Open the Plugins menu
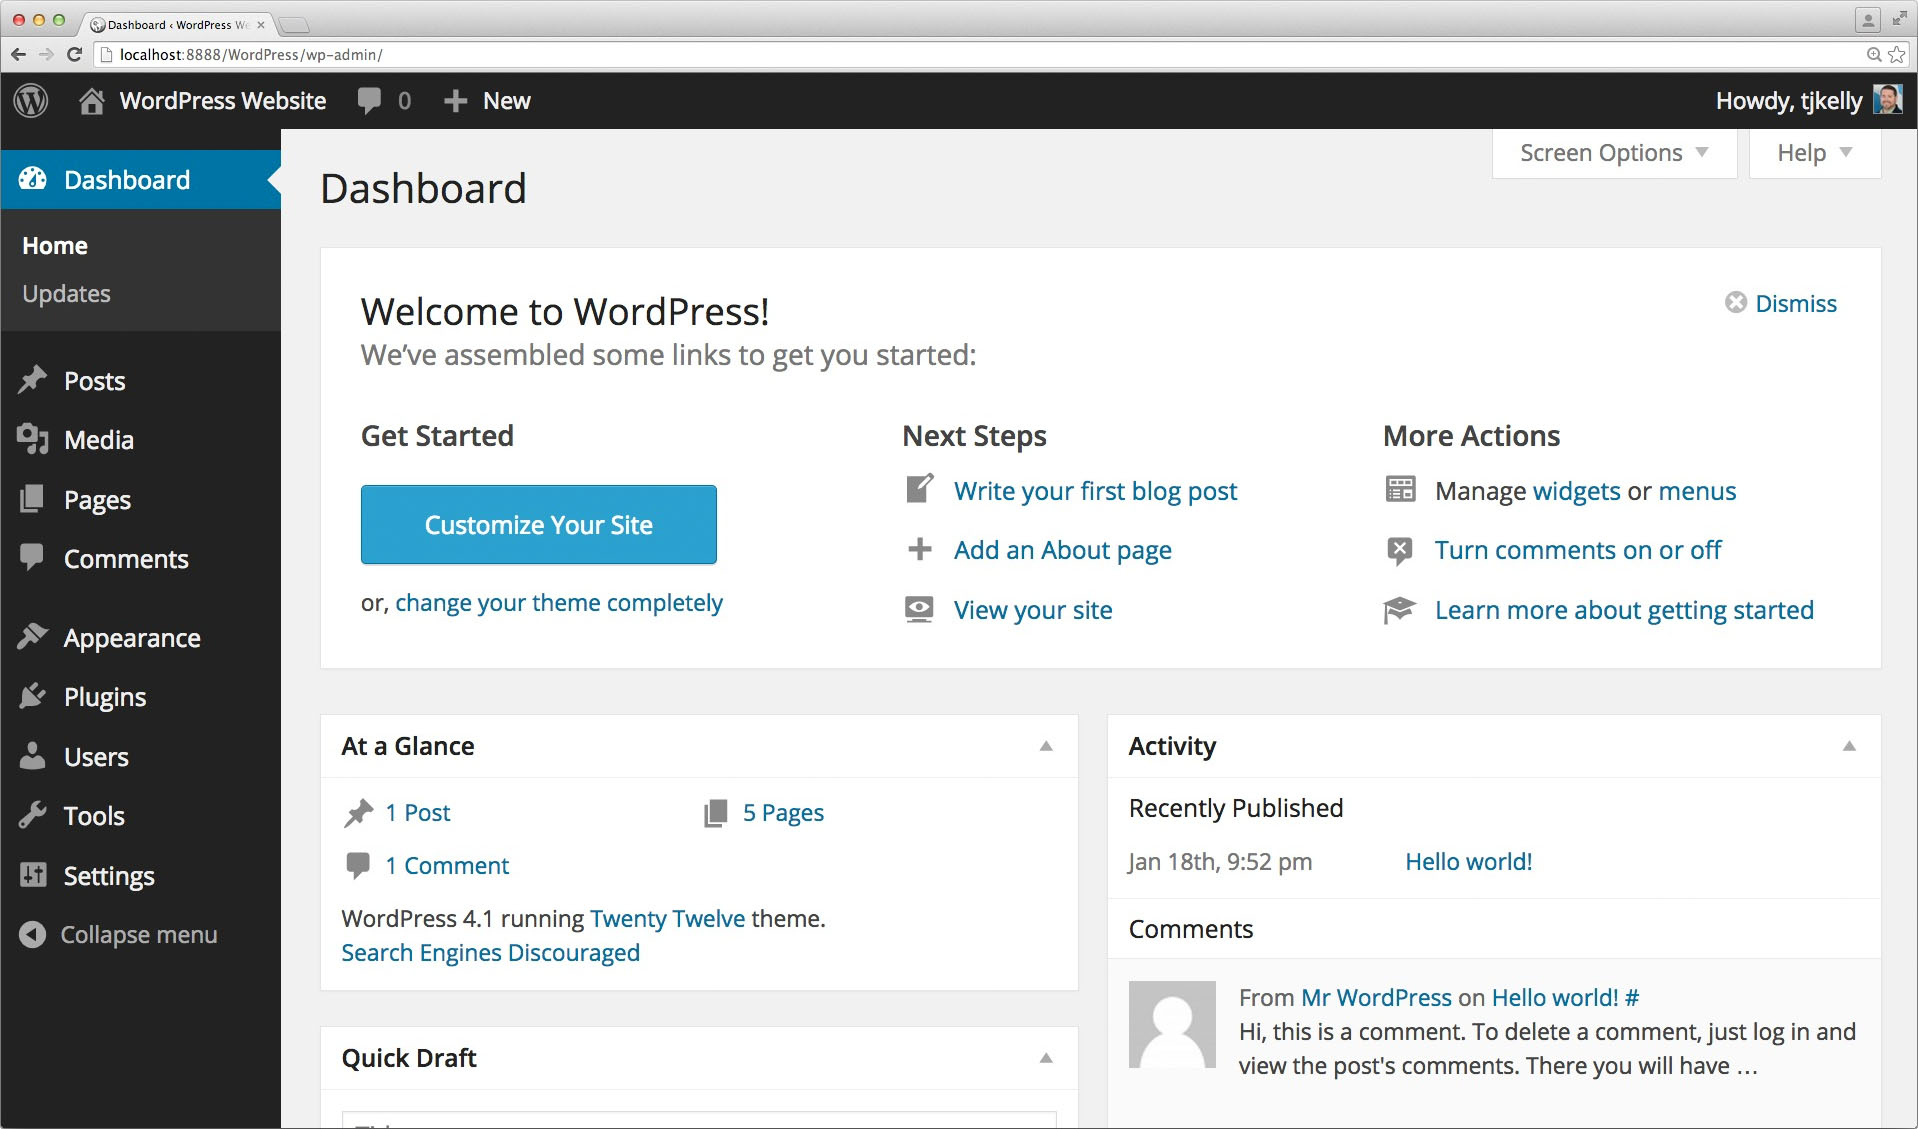The width and height of the screenshot is (1918, 1129). click(141, 696)
